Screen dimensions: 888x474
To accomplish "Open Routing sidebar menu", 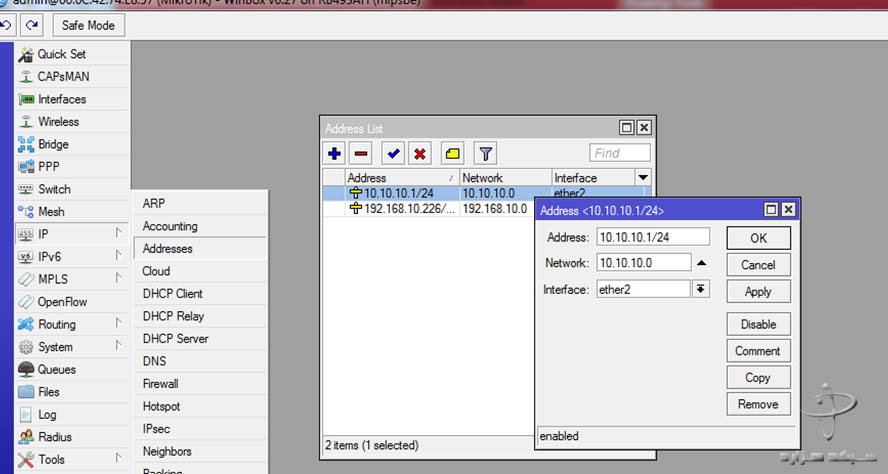I will point(71,324).
